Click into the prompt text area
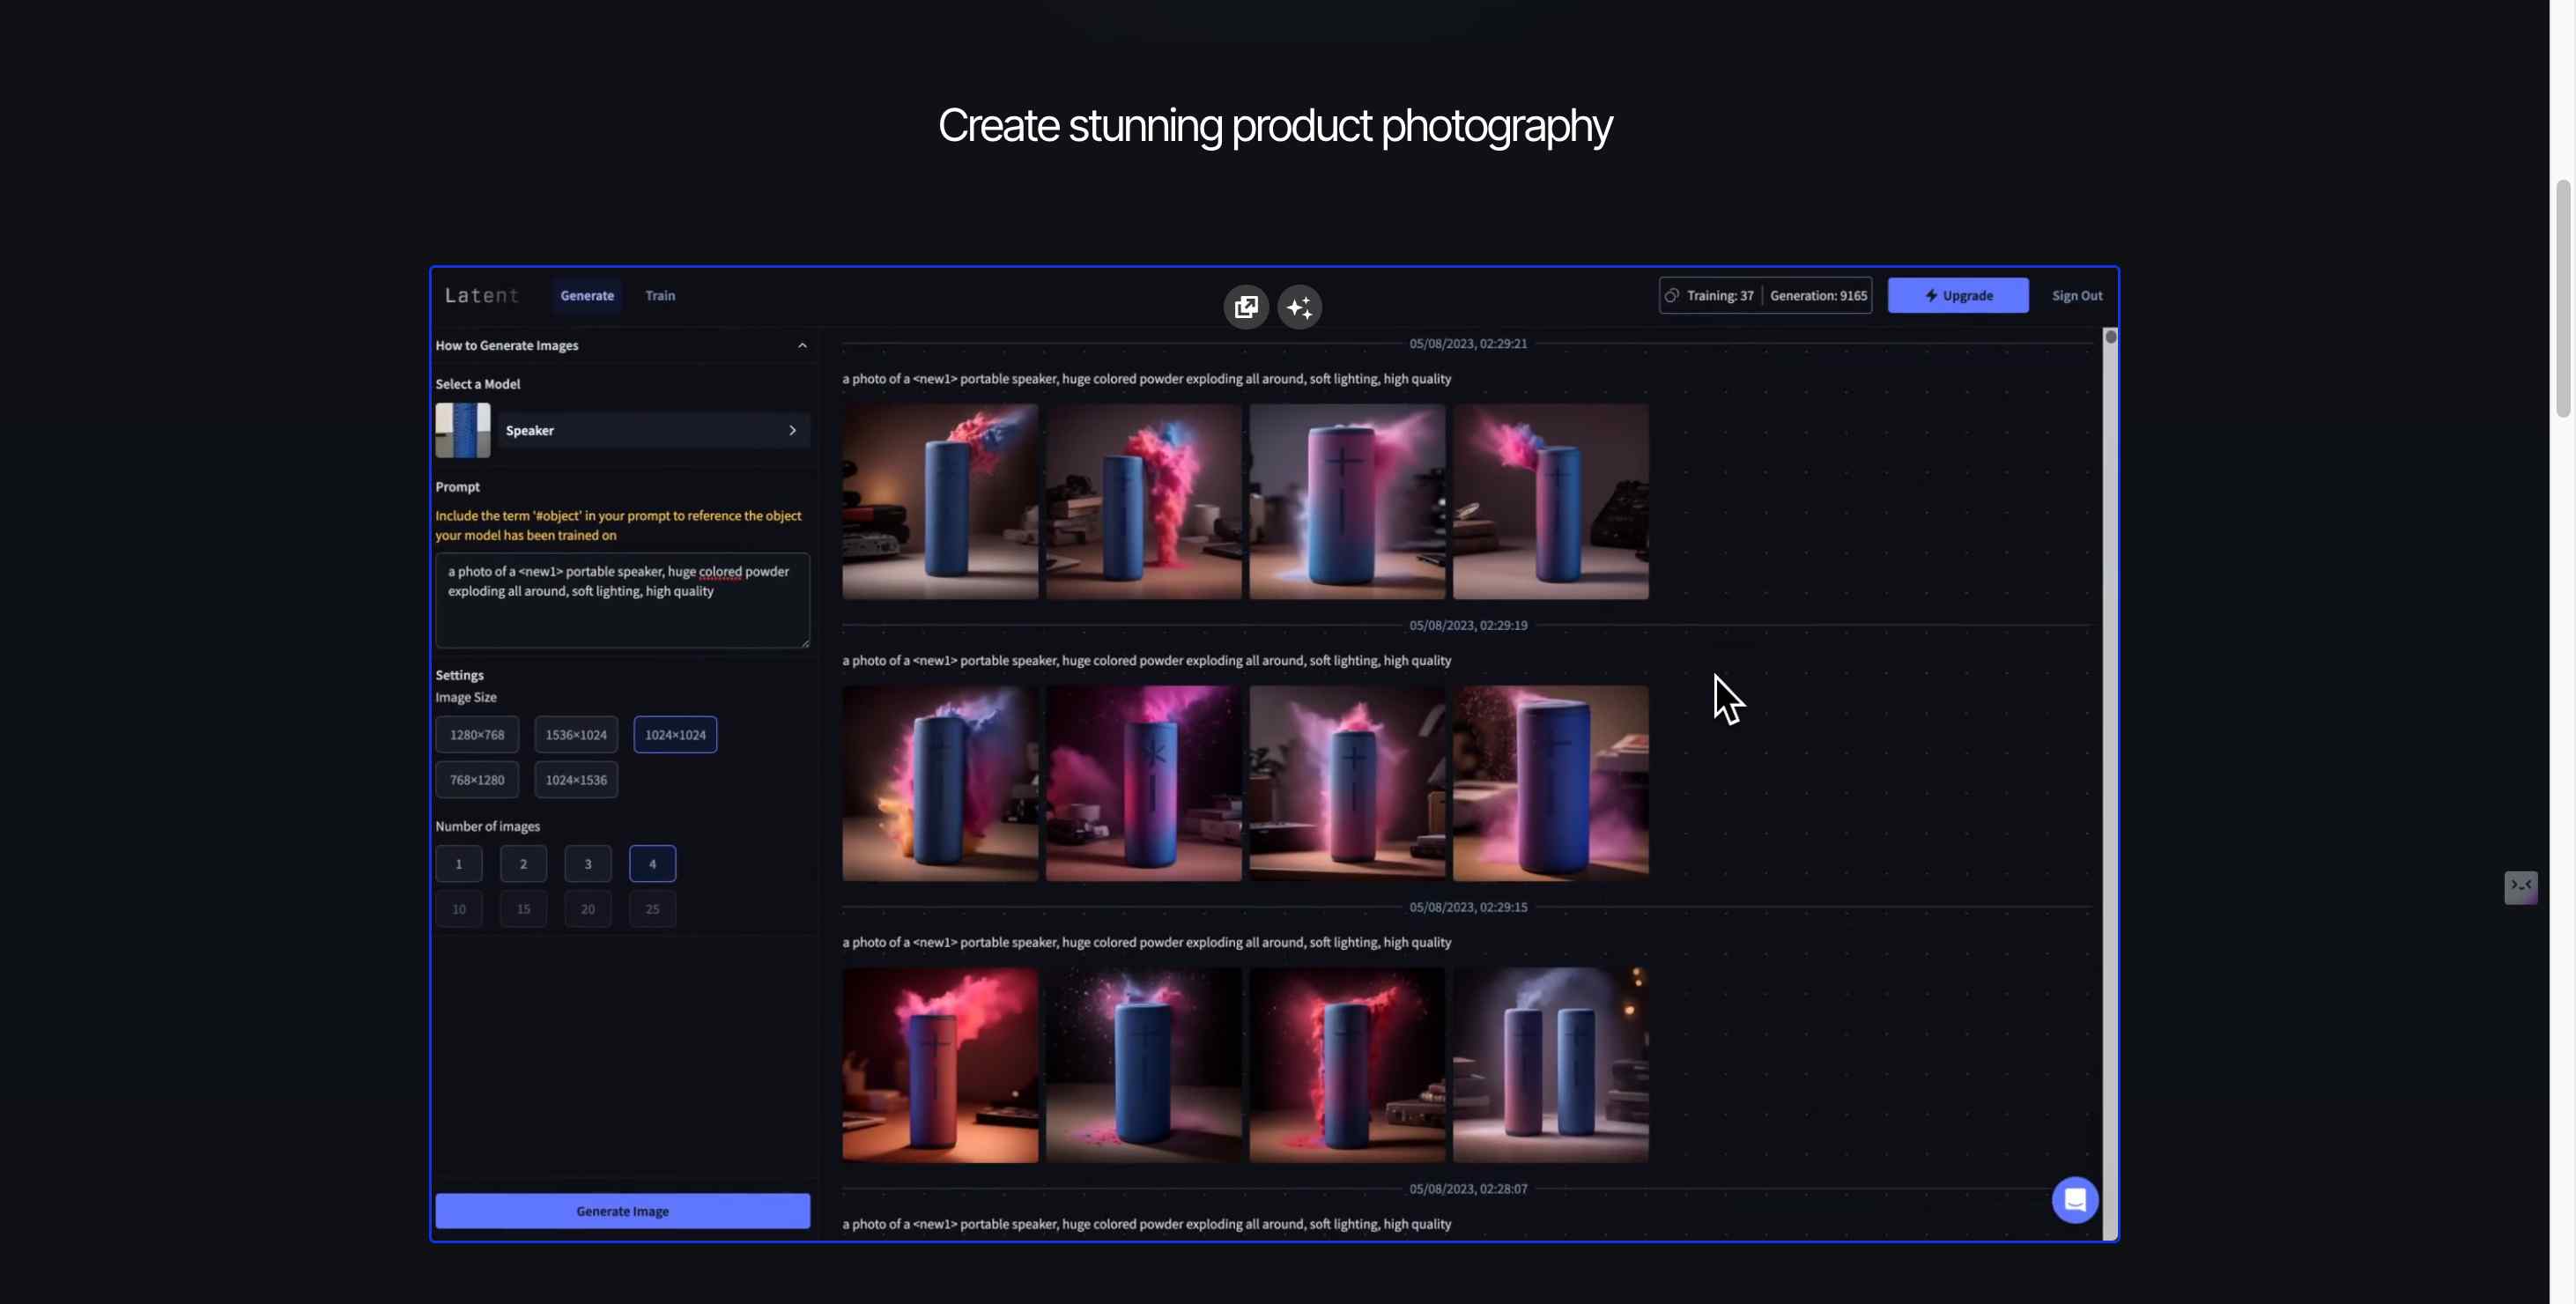 coord(622,600)
